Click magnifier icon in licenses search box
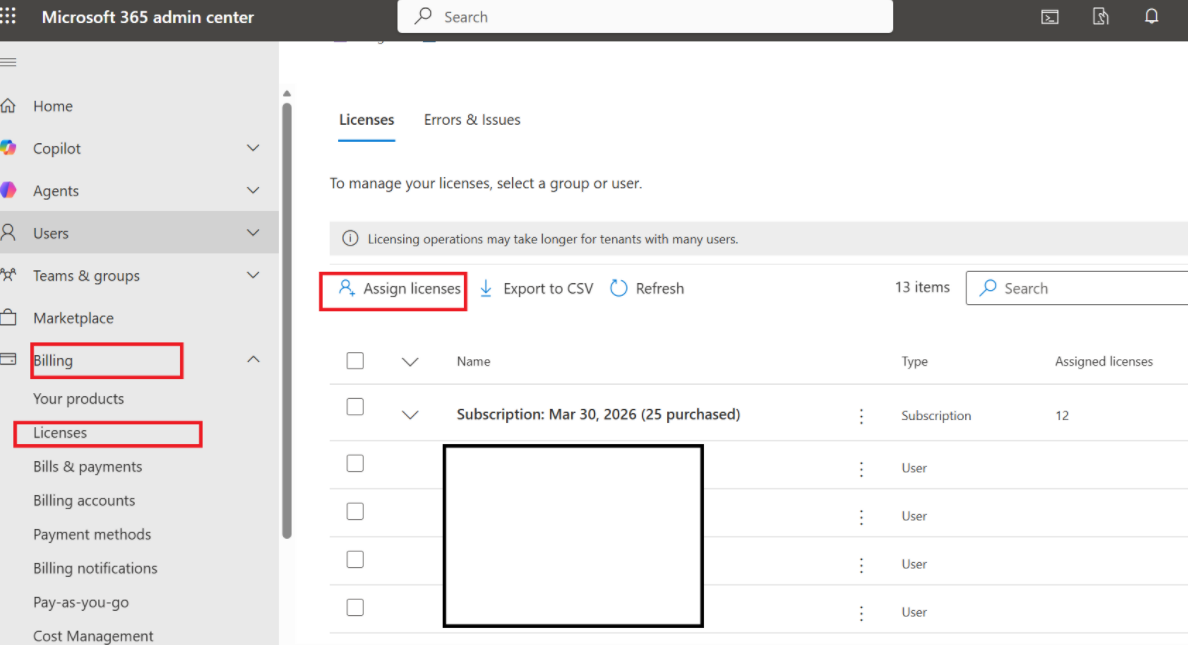Viewport: 1188px width, 645px height. click(x=988, y=288)
